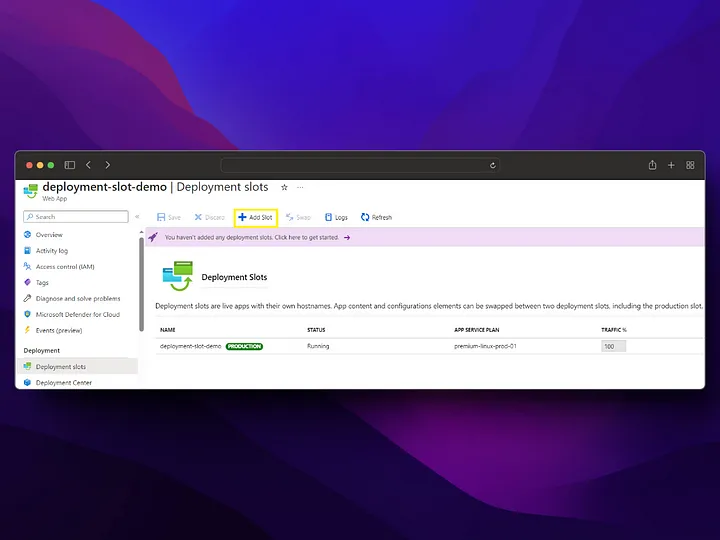This screenshot has height=540, width=720.
Task: Click the PRODUCTION badge
Action: [244, 346]
